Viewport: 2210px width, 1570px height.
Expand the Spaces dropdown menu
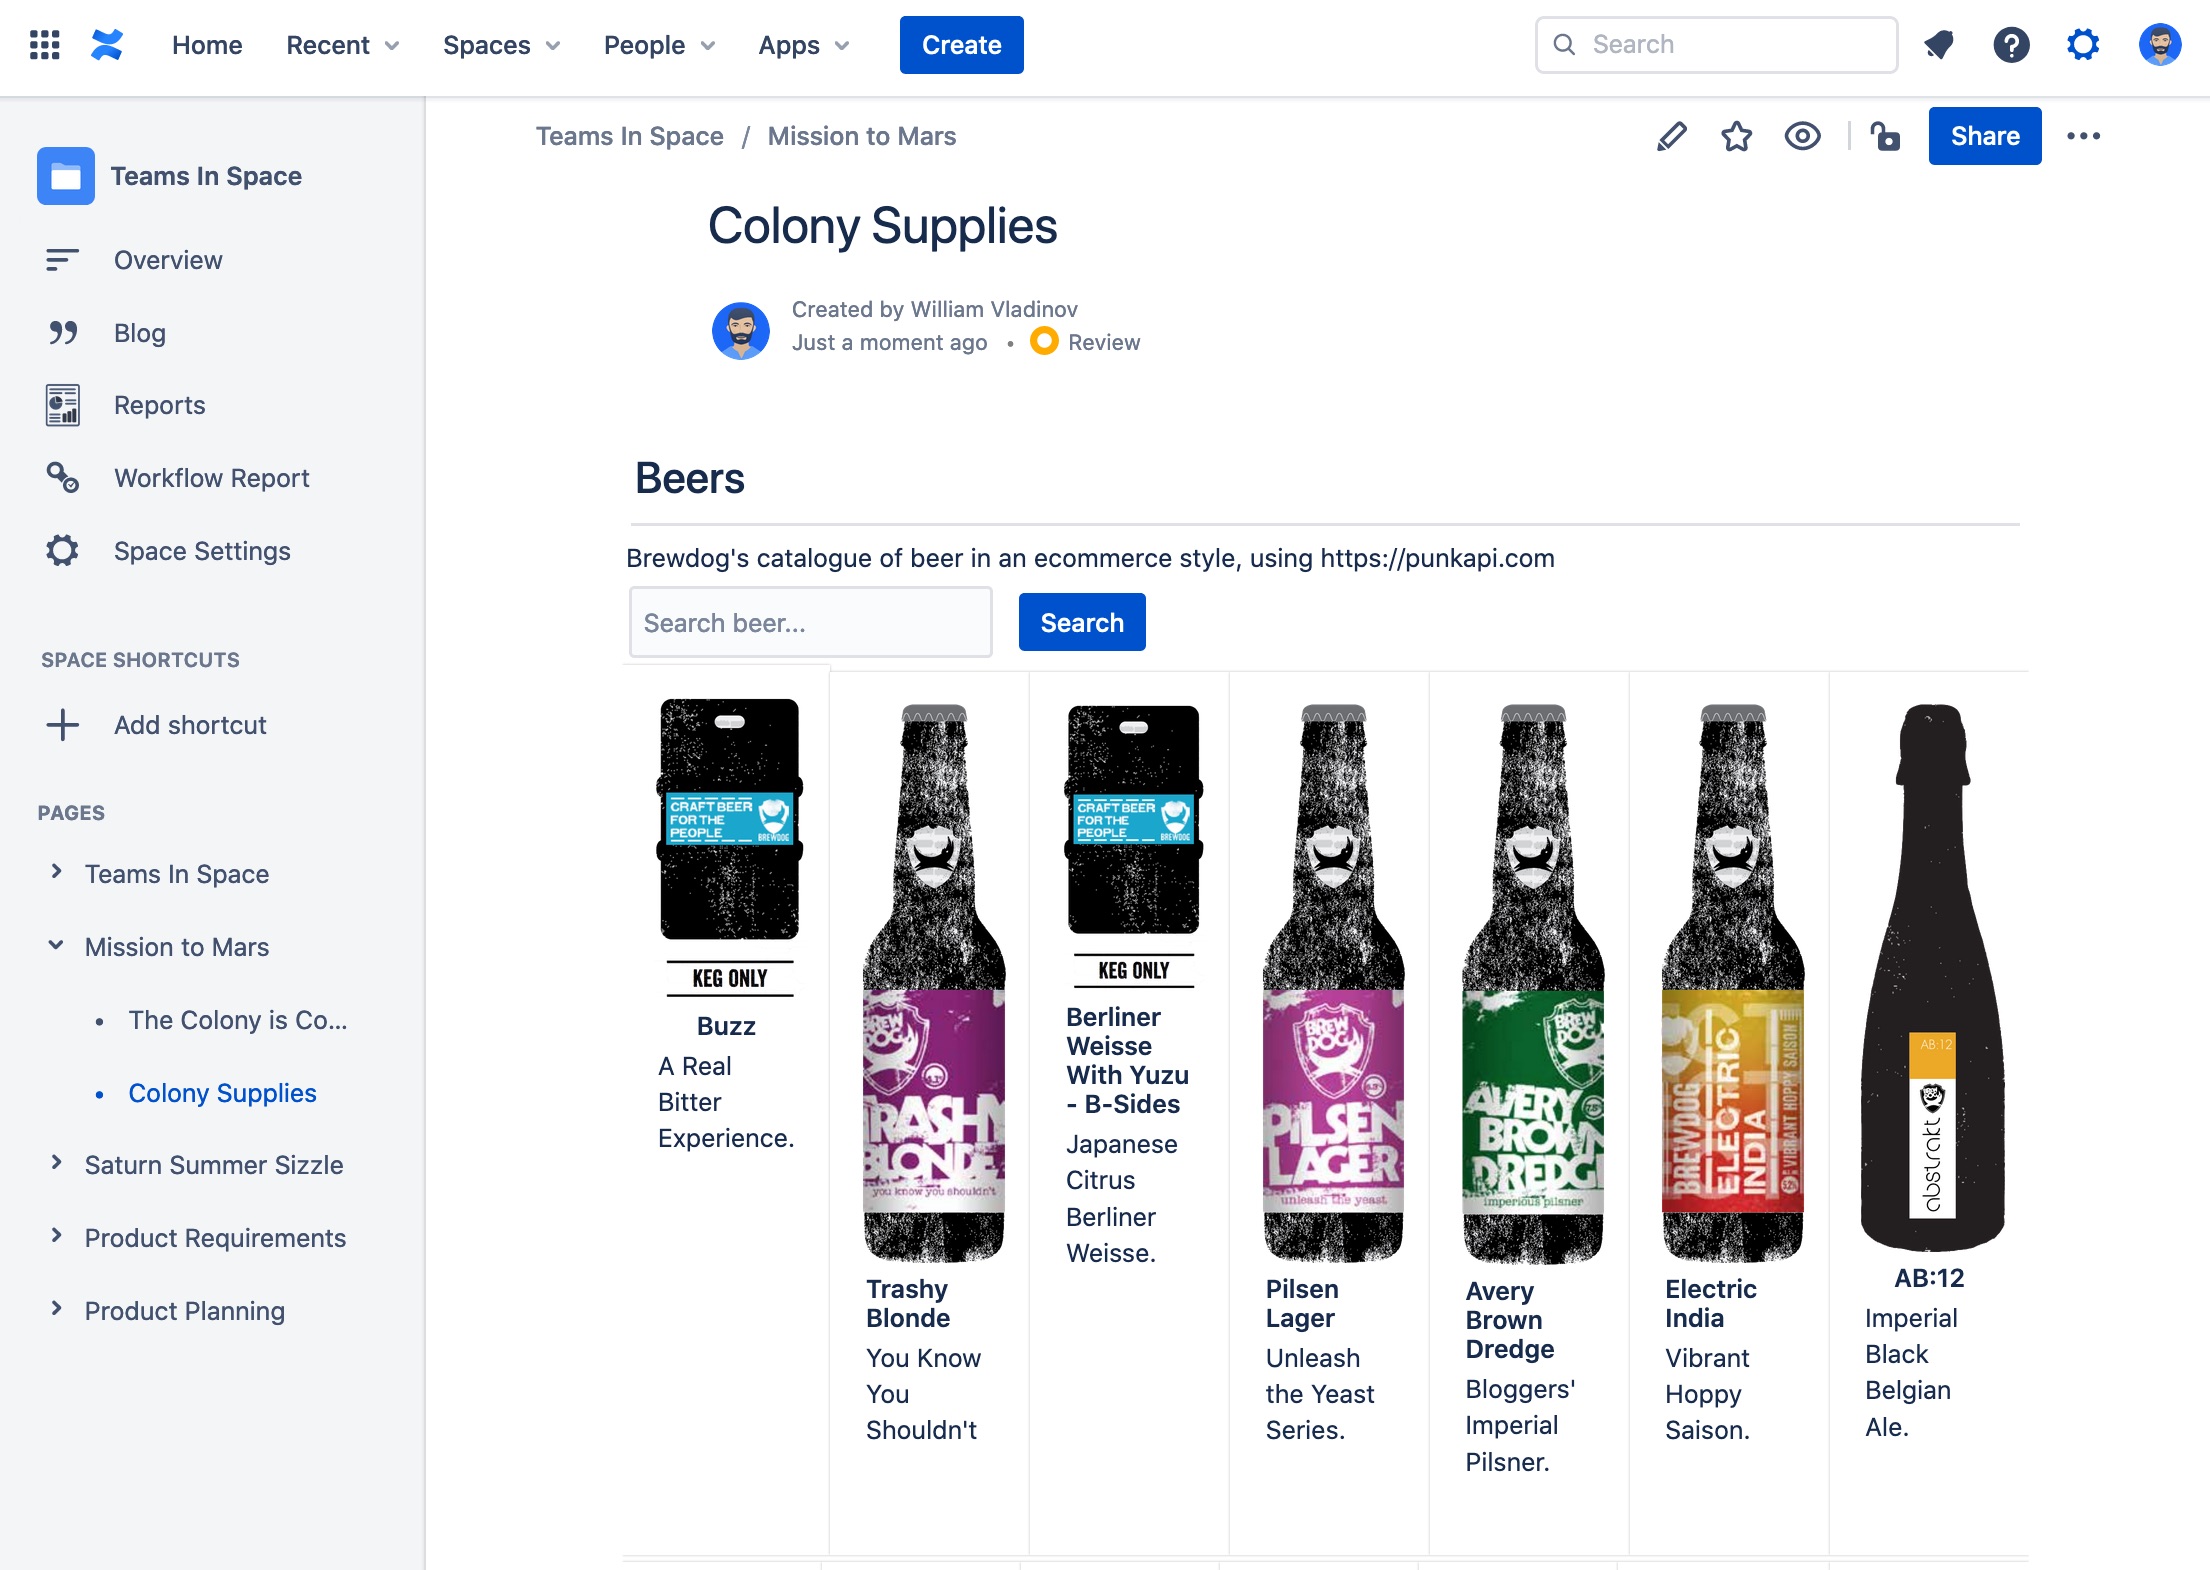(x=501, y=45)
